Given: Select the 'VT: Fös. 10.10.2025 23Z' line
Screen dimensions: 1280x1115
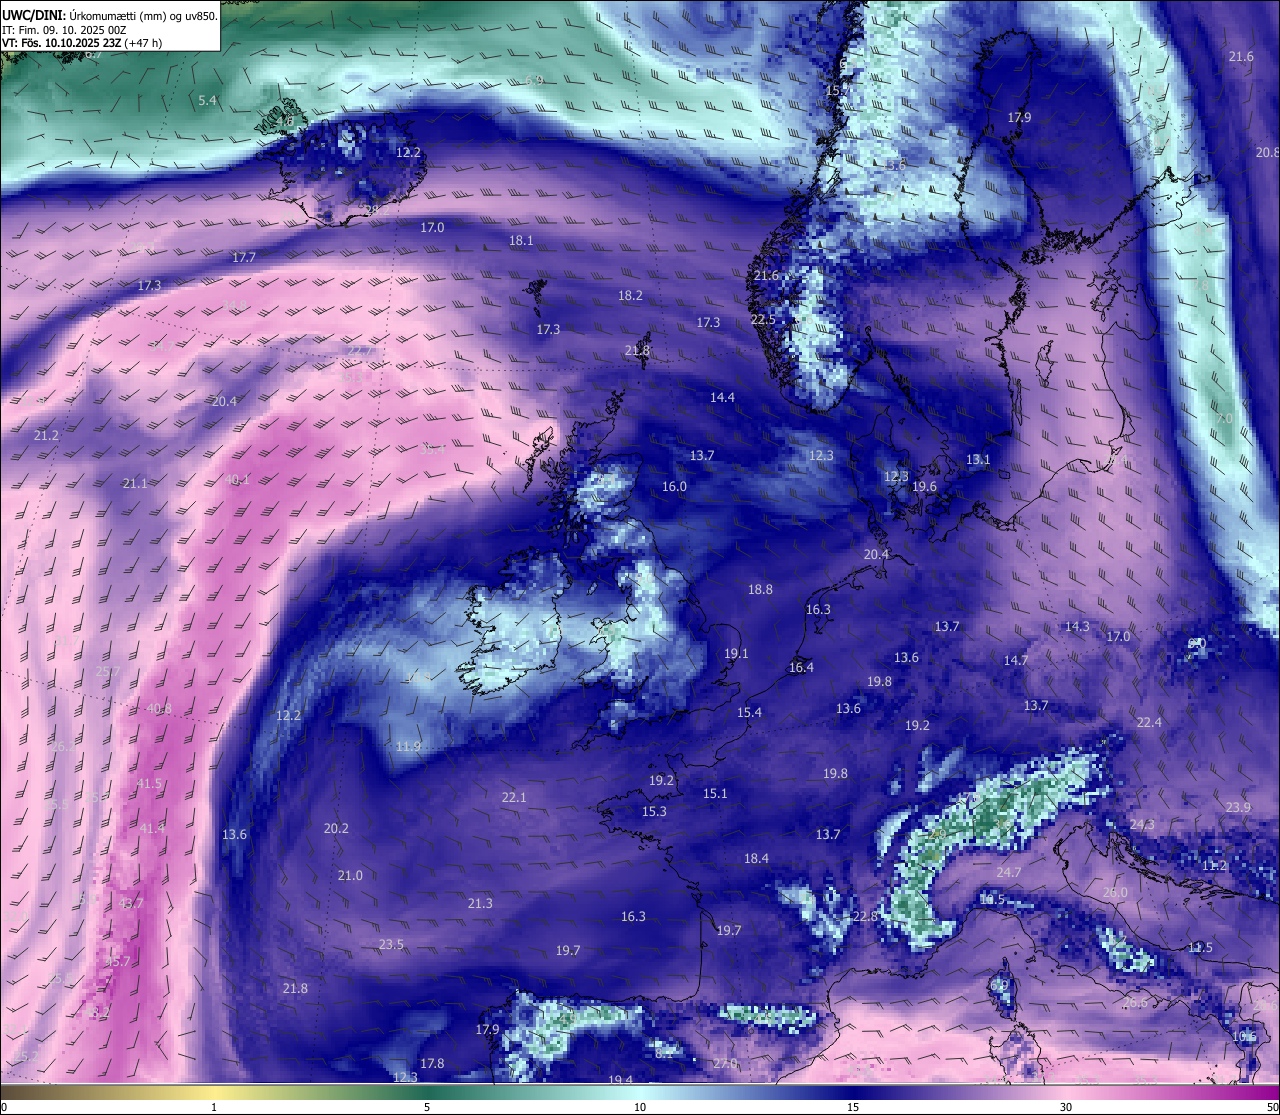Looking at the screenshot, I should [x=62, y=44].
